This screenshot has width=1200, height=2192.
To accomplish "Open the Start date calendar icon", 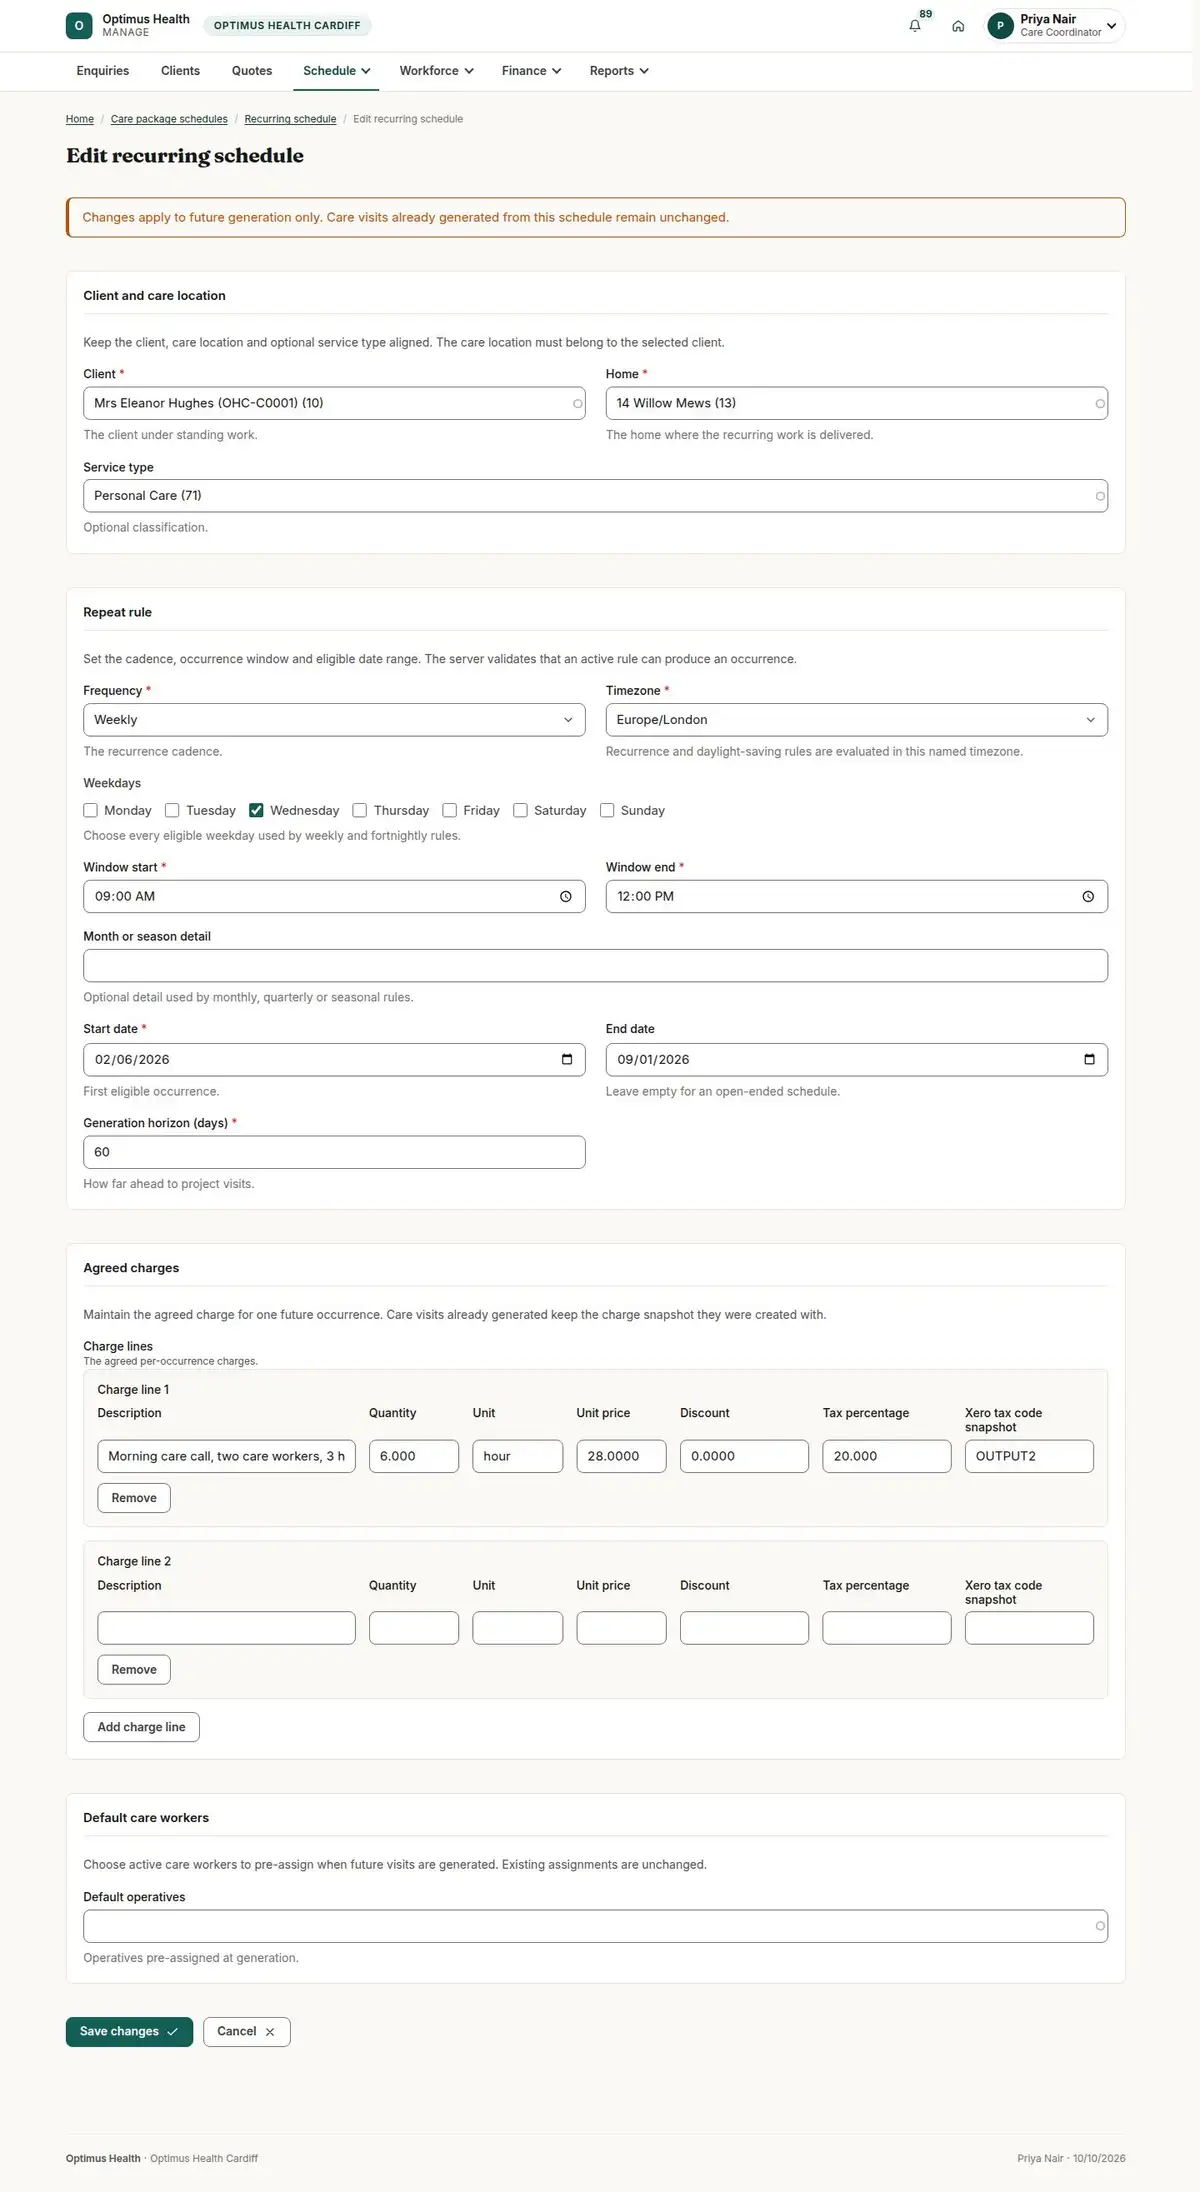I will pos(567,1060).
